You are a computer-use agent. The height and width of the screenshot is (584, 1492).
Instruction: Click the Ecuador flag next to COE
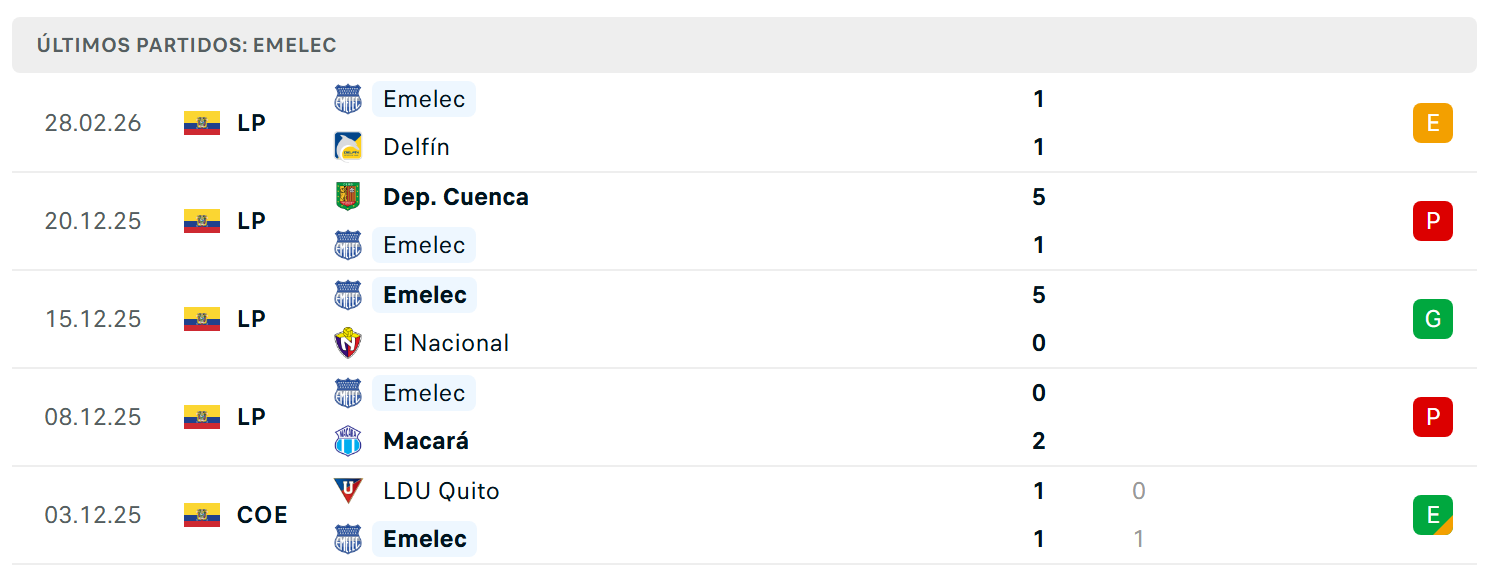202,515
